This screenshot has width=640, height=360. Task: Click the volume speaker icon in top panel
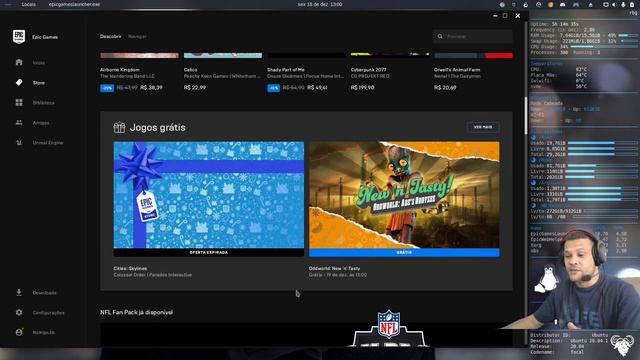click(614, 4)
